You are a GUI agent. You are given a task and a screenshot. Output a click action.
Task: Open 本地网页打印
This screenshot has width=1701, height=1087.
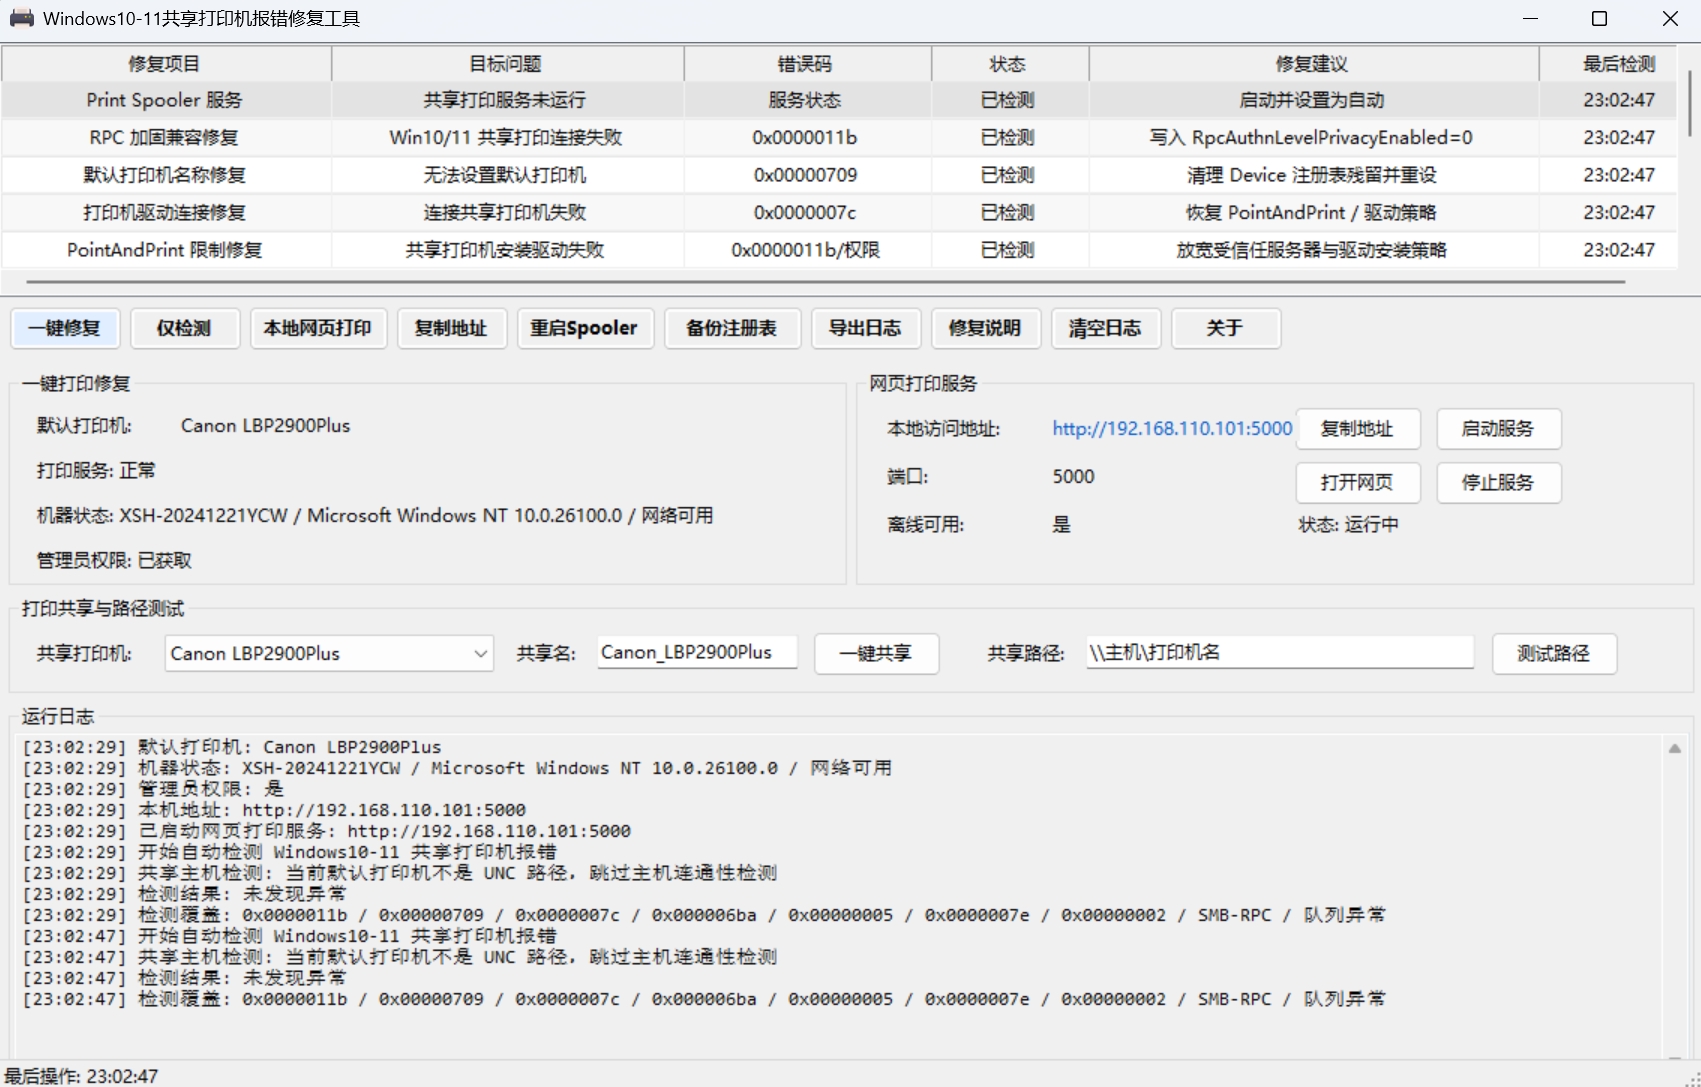click(318, 328)
